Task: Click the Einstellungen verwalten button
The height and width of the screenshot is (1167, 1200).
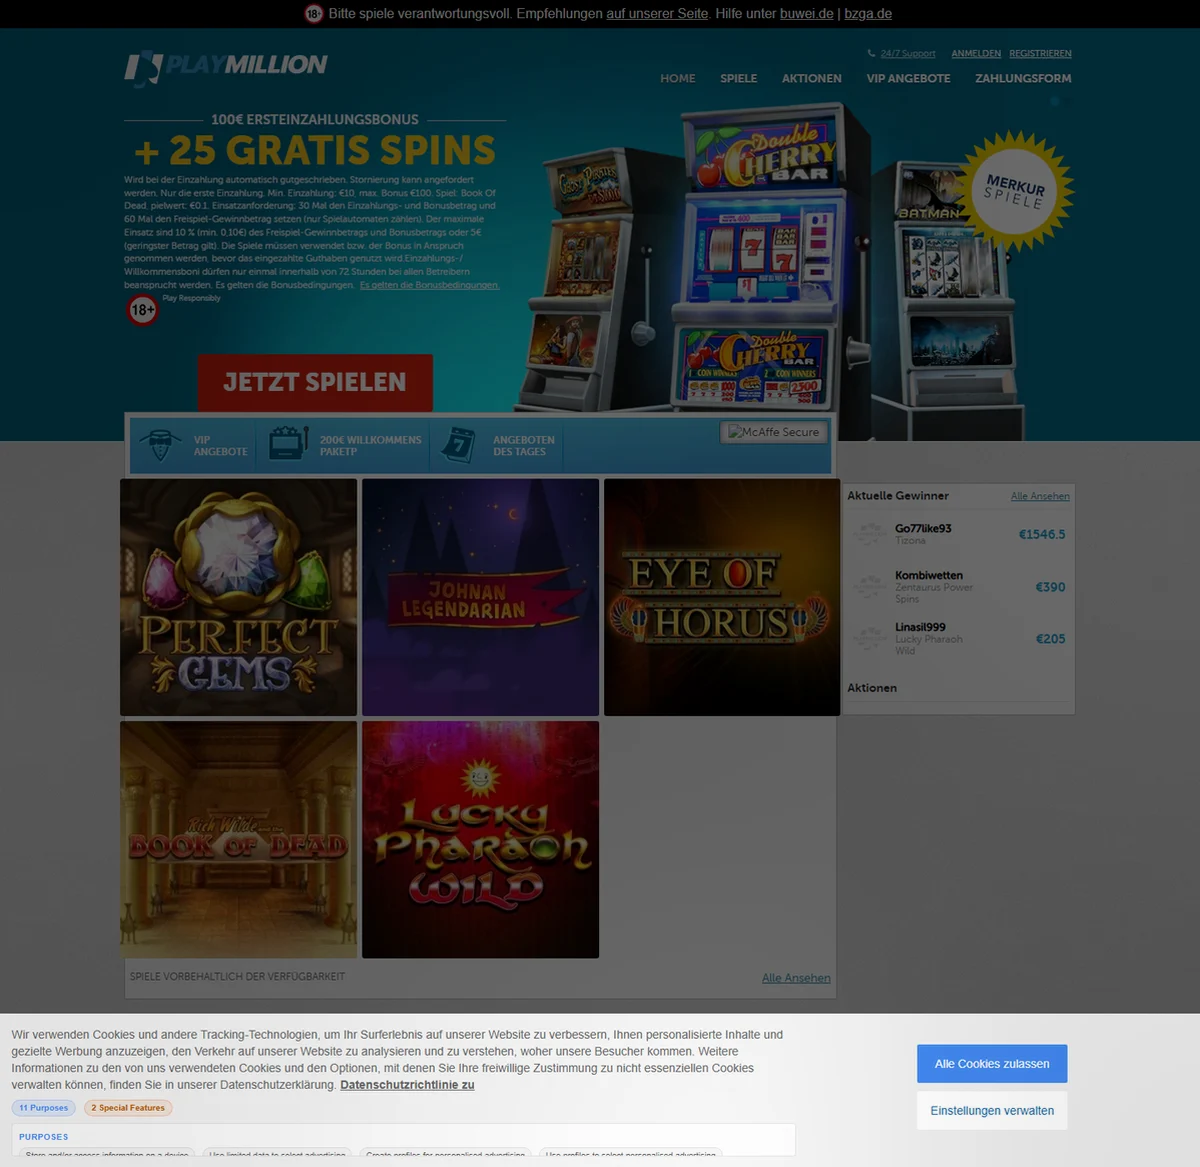Action: tap(992, 1111)
